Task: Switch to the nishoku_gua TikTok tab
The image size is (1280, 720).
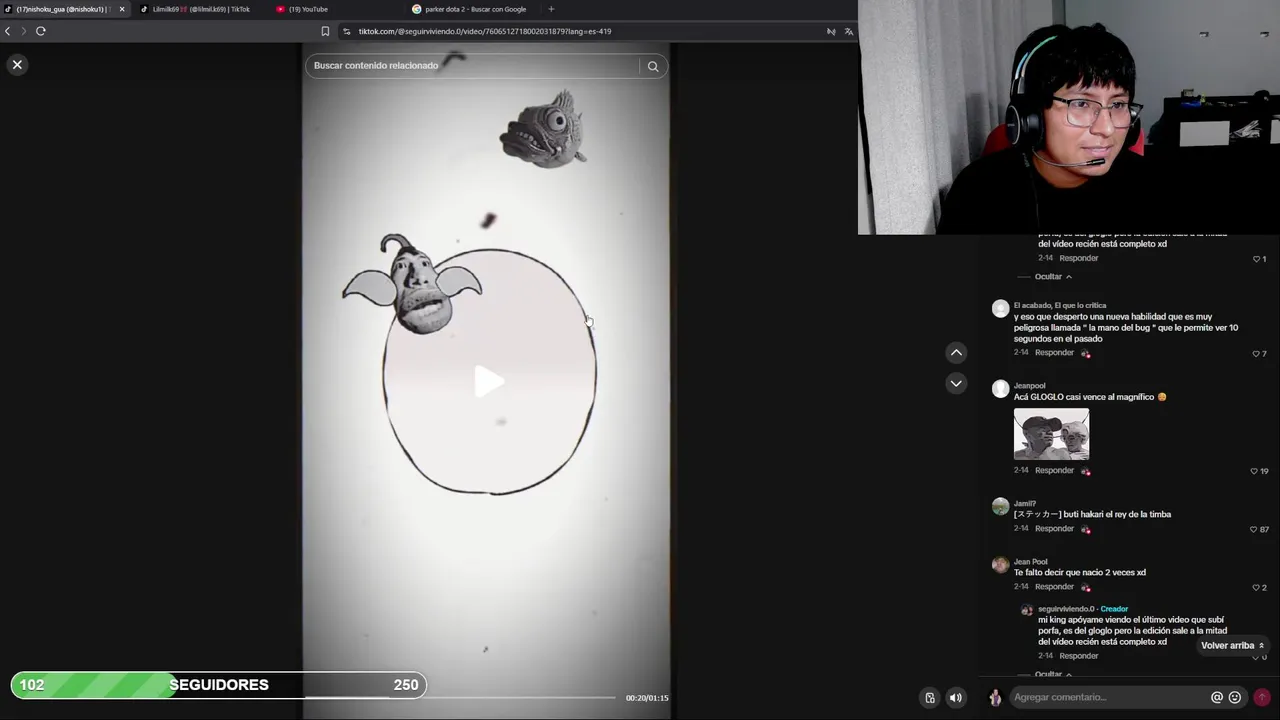Action: (60, 9)
